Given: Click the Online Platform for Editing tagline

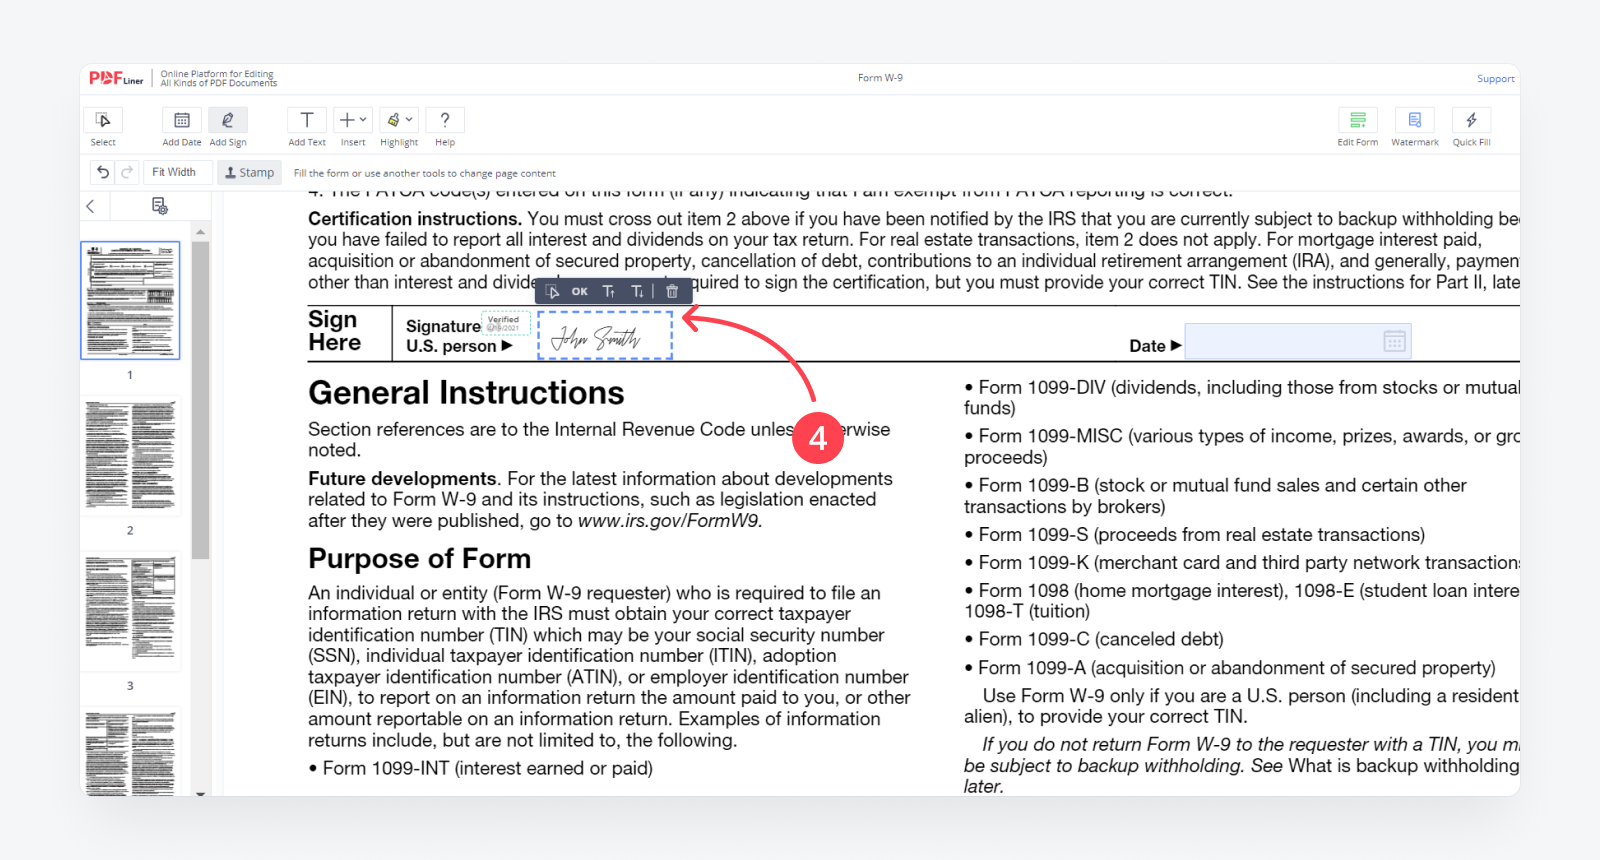Looking at the screenshot, I should click(218, 78).
